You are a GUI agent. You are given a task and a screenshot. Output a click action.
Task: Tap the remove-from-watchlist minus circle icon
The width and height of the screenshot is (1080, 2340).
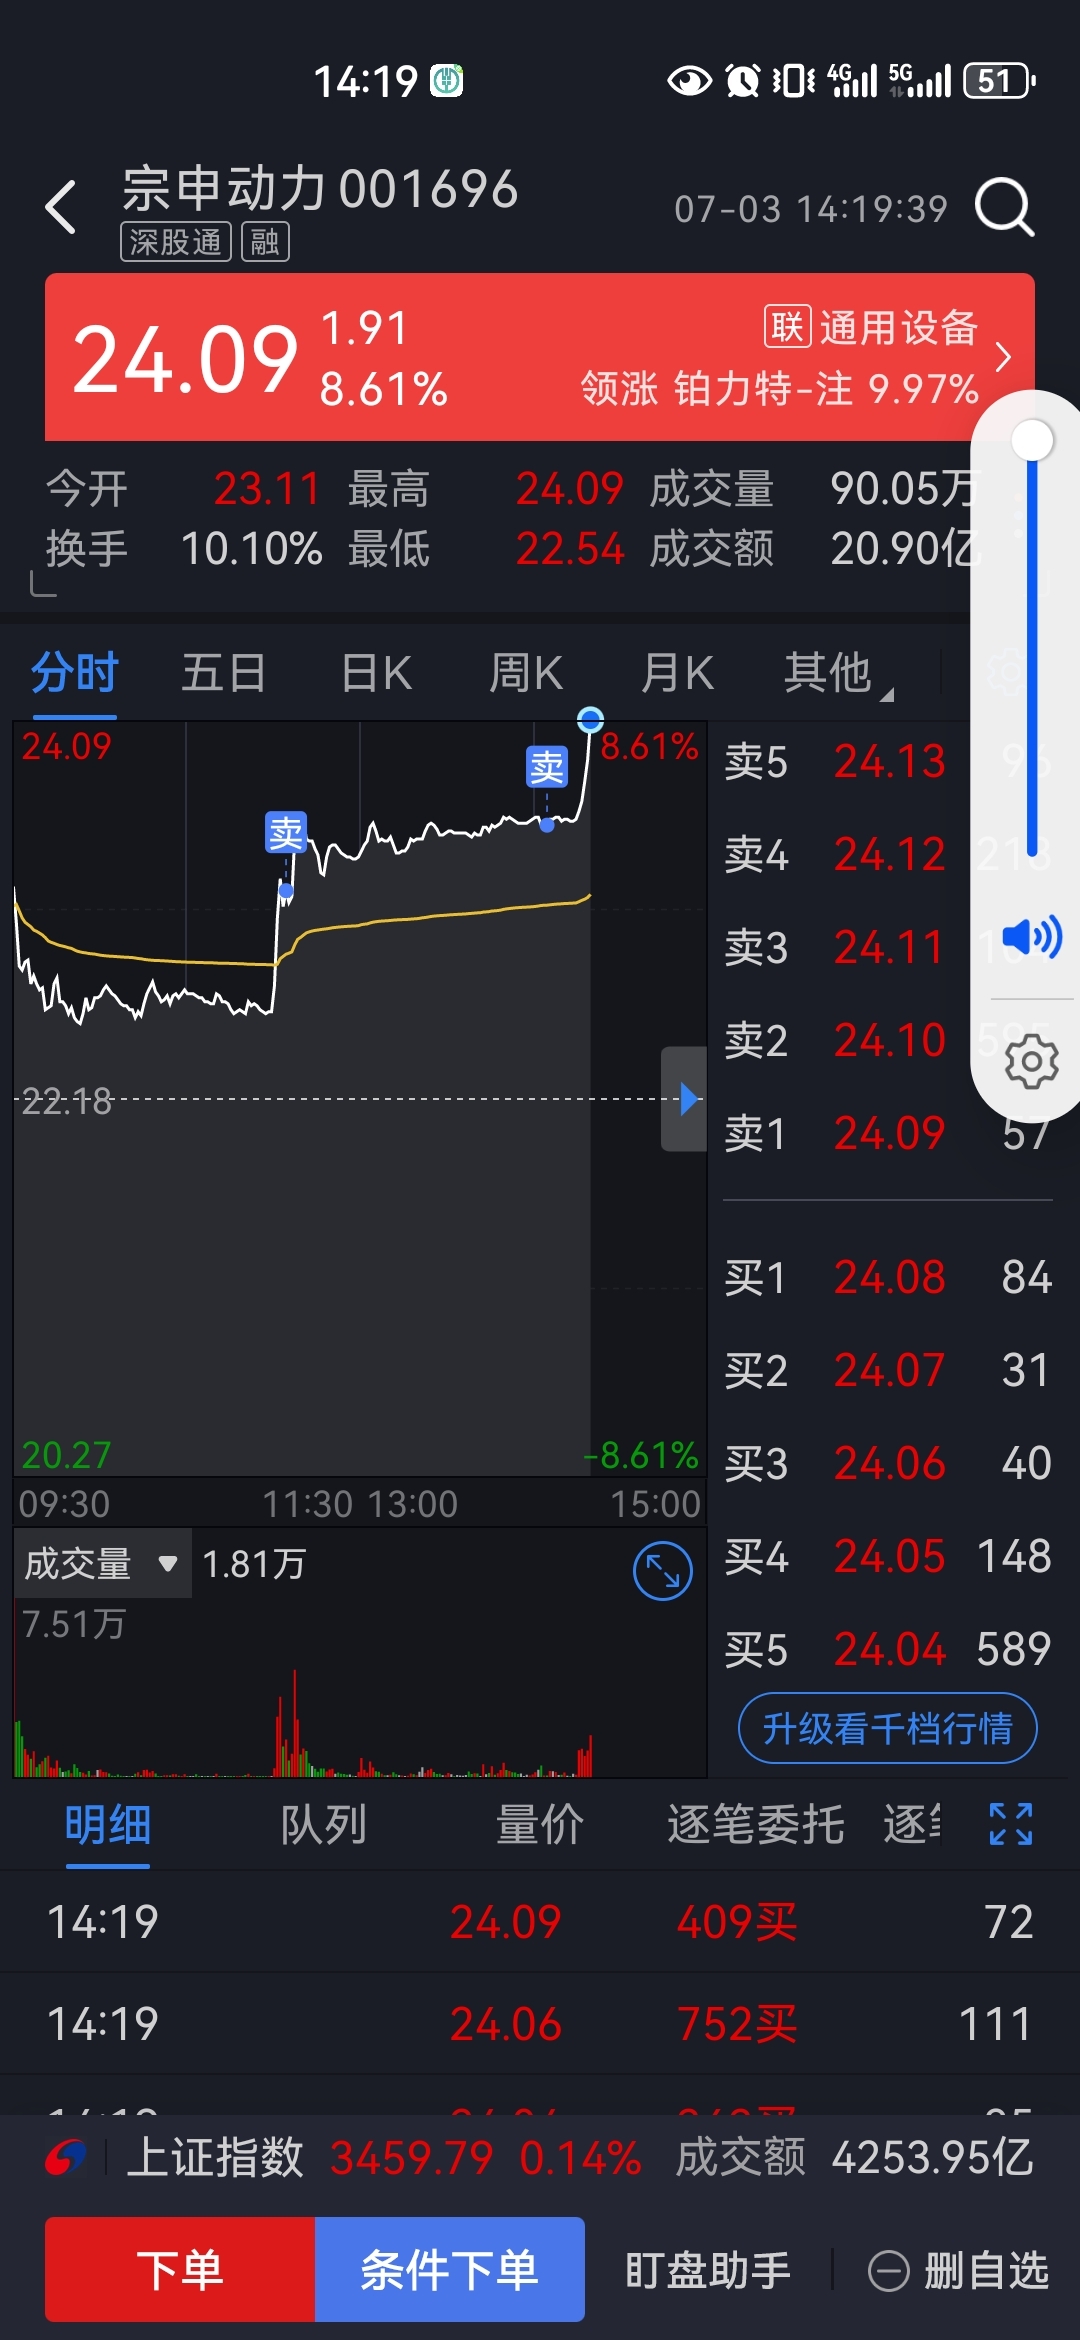pos(888,2270)
